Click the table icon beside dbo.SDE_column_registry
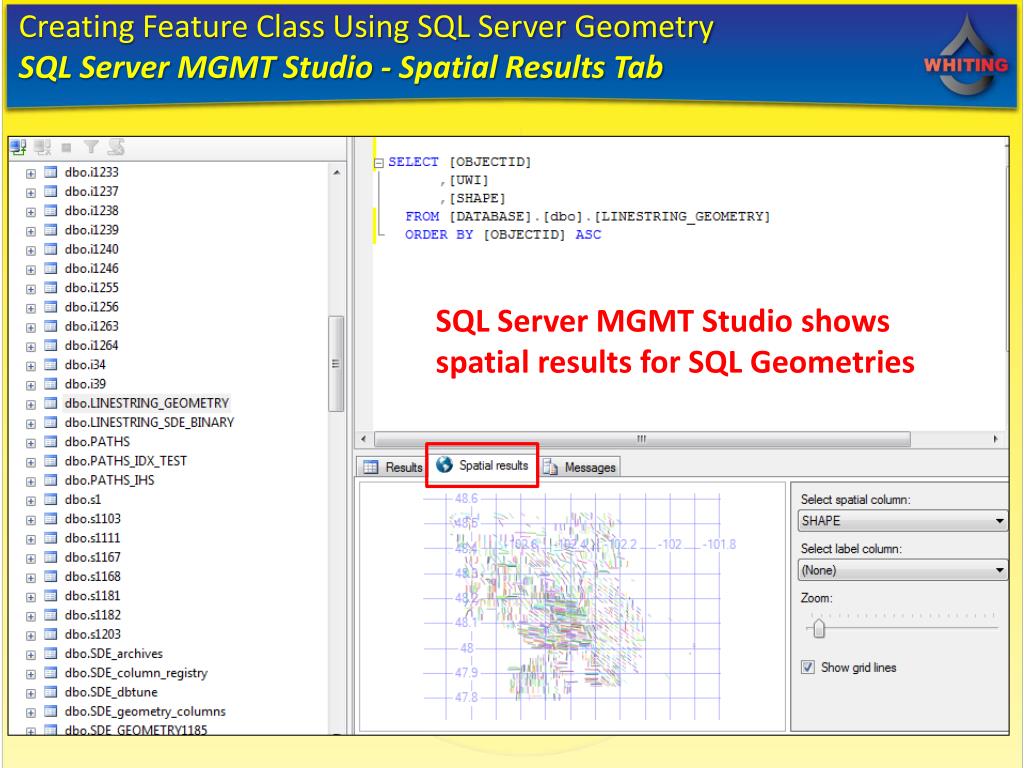Viewport: 1024px width, 768px height. pos(50,673)
